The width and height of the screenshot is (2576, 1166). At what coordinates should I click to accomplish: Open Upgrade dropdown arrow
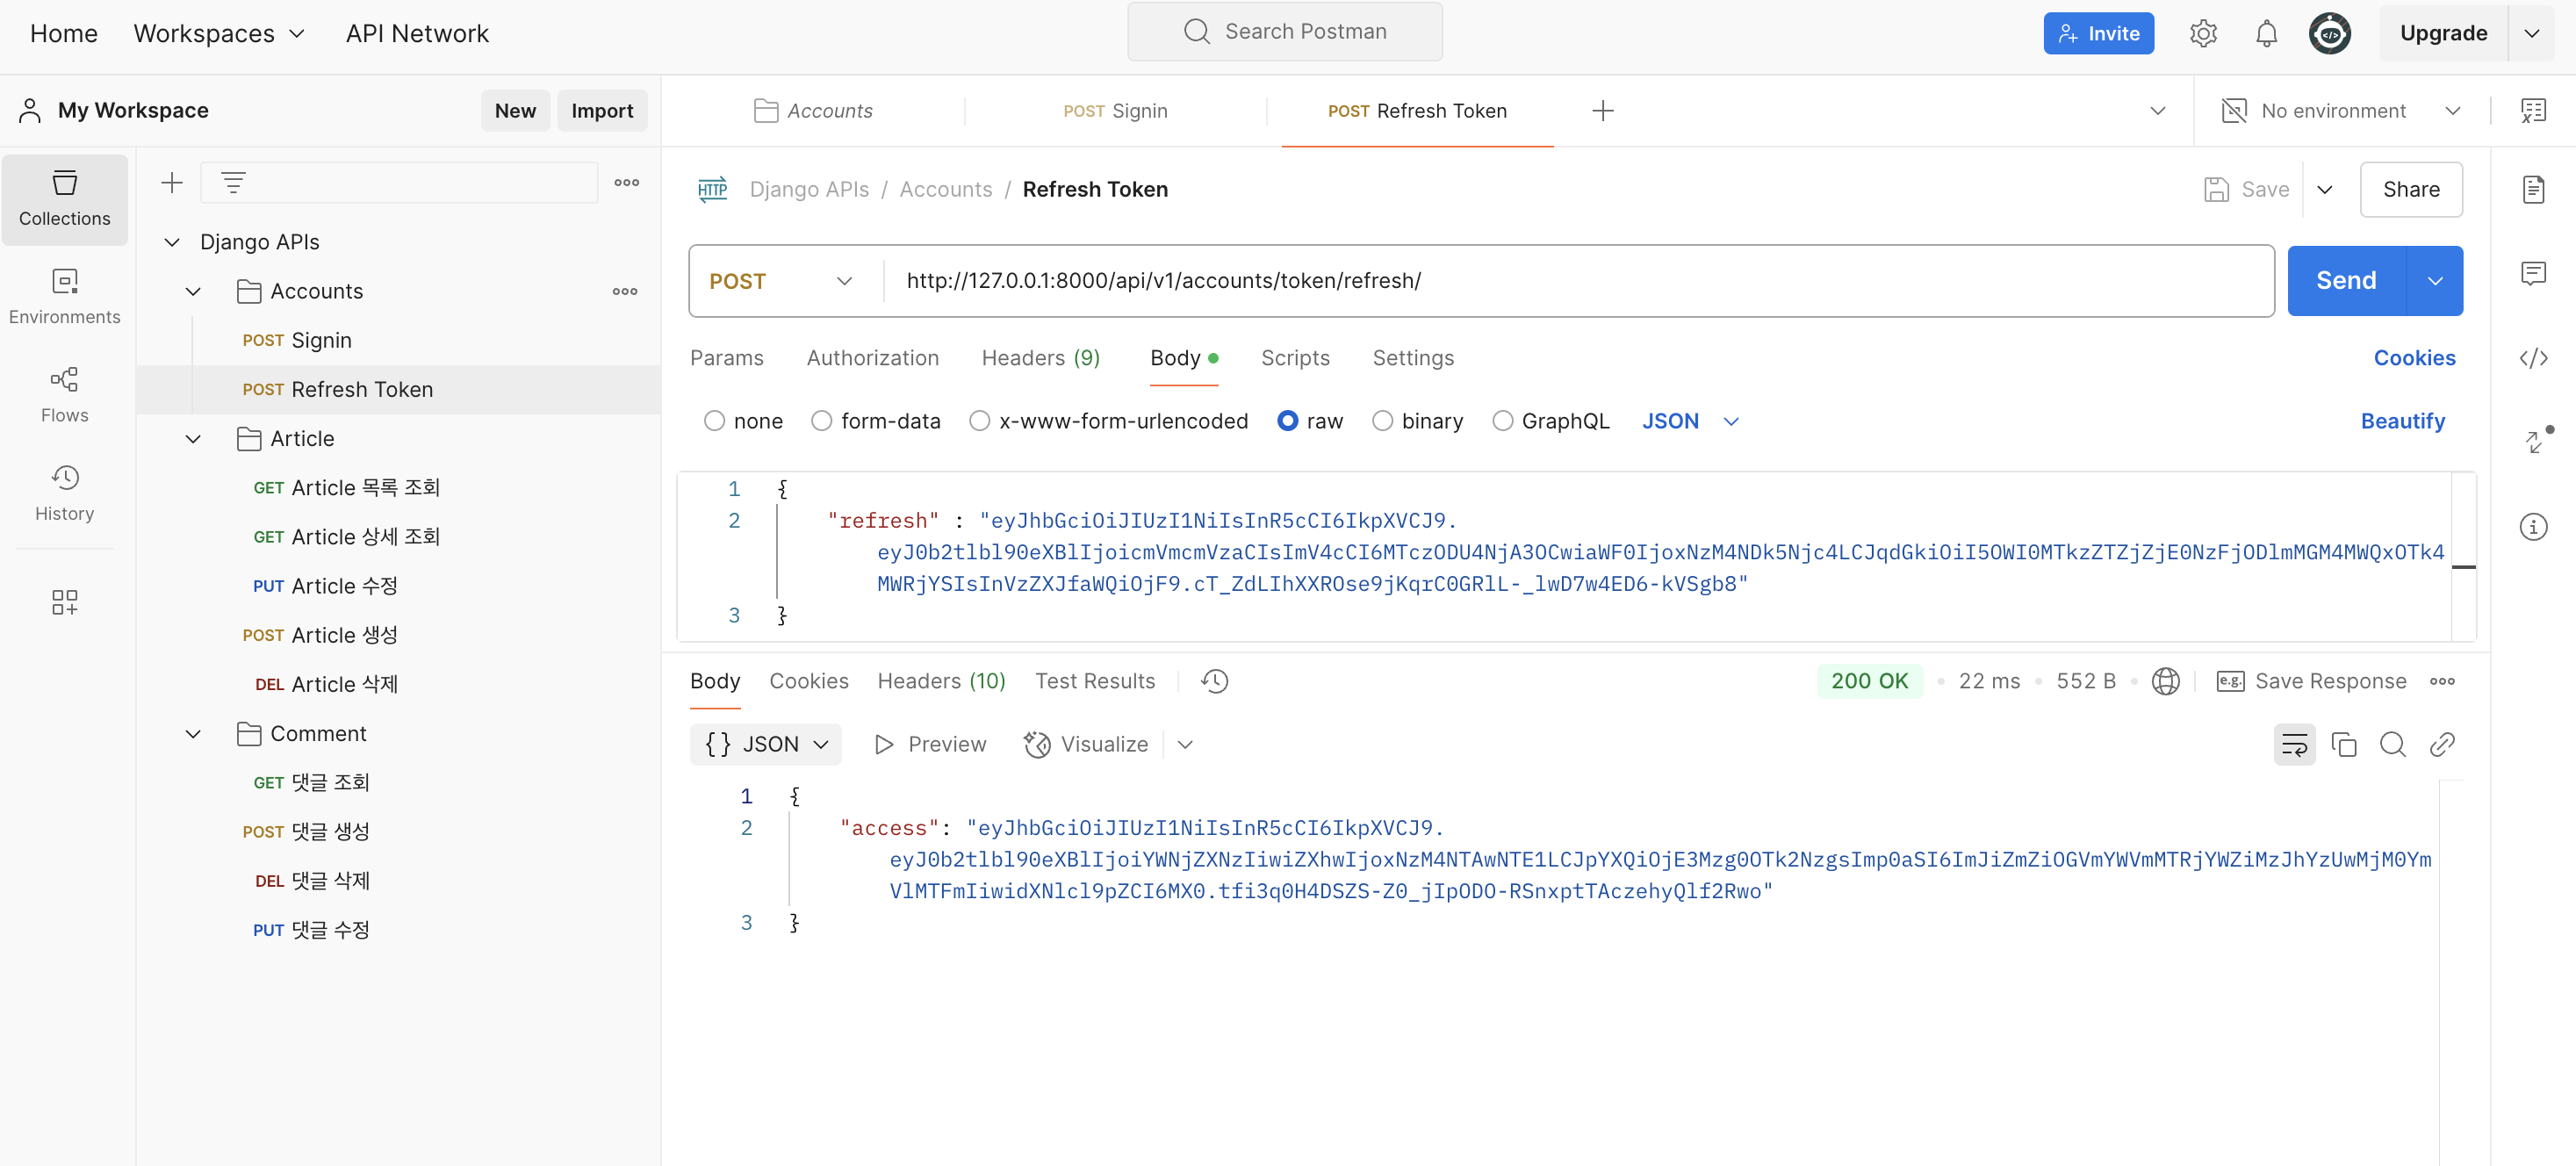(x=2531, y=33)
